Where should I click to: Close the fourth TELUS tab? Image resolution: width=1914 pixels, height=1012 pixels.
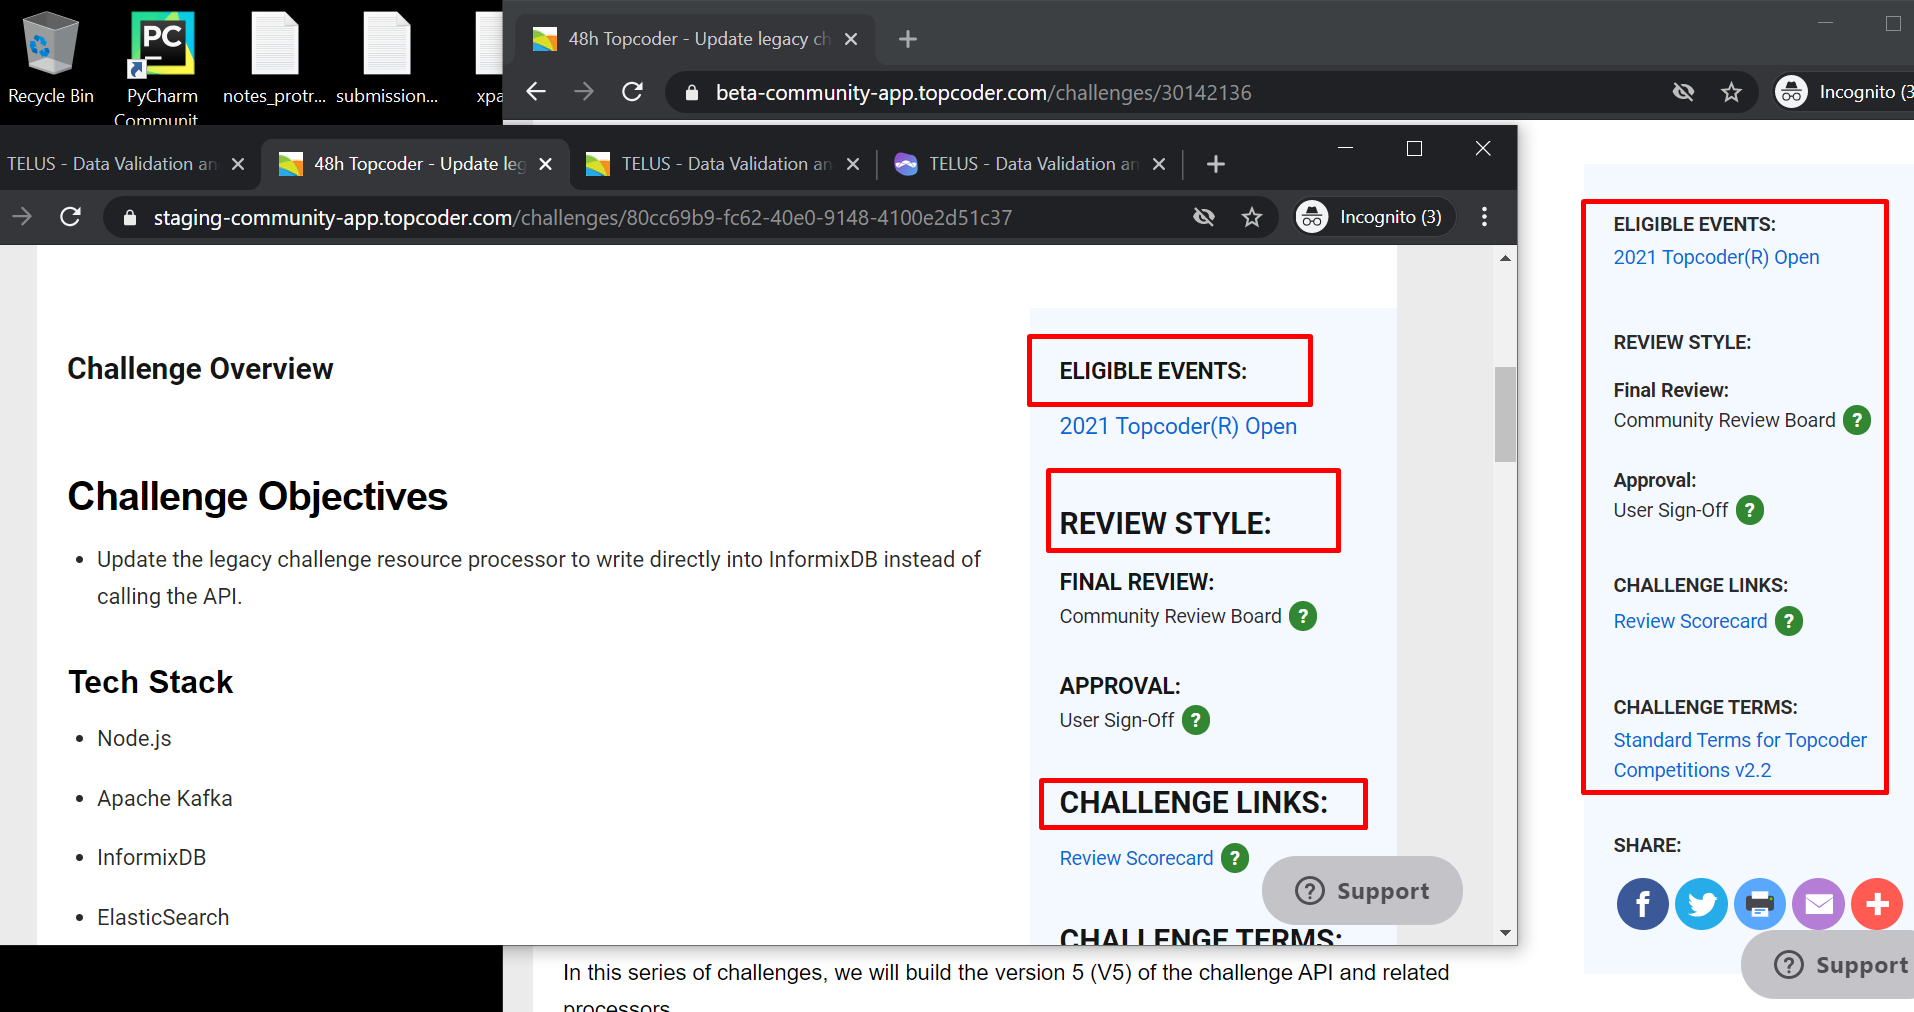pos(1159,164)
